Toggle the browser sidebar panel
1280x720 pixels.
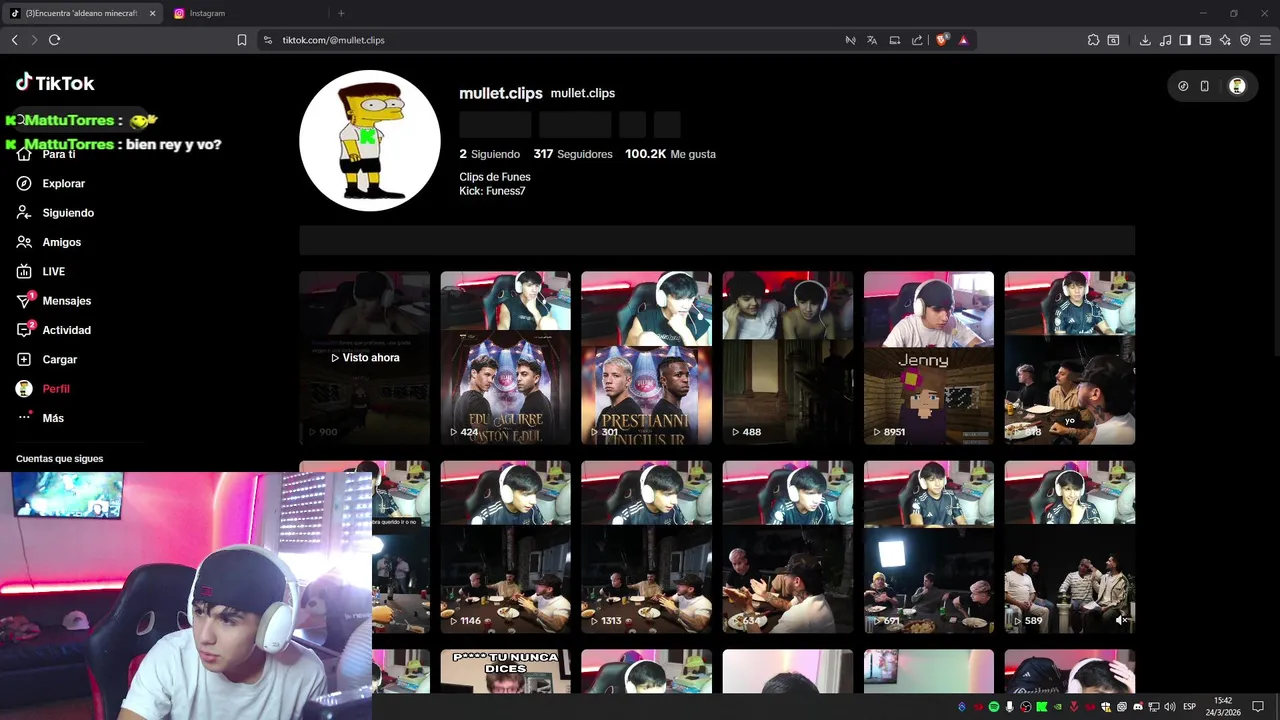[1185, 40]
